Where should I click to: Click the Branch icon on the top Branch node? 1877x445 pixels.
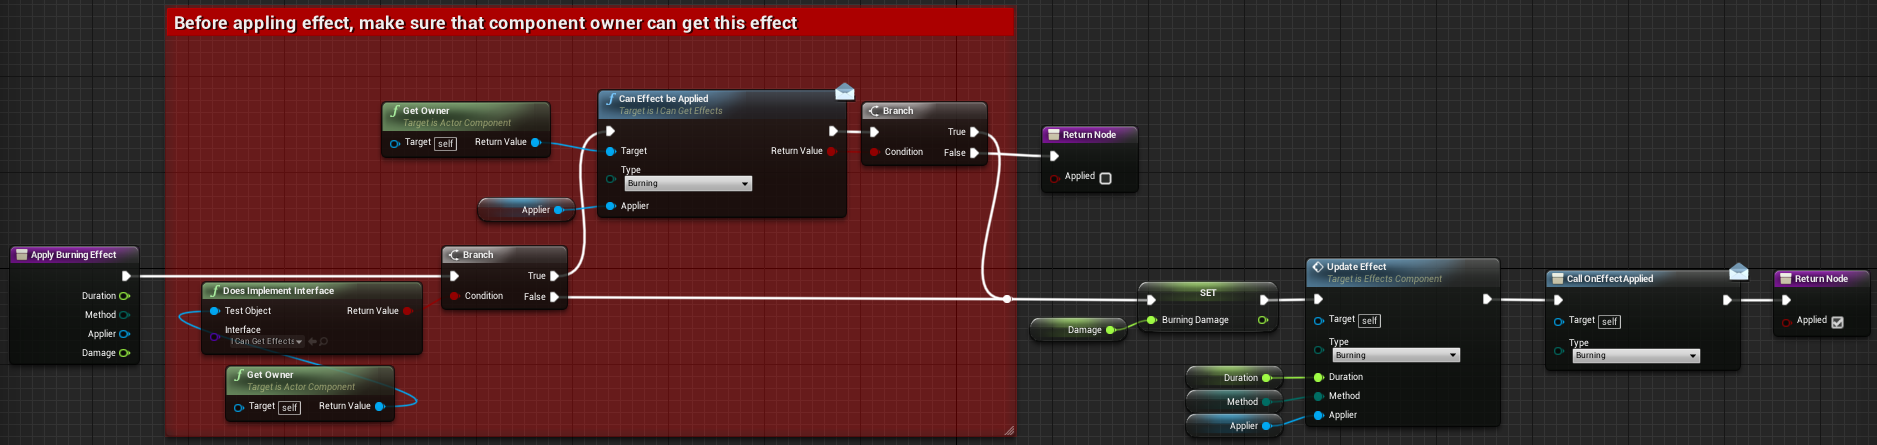[874, 111]
